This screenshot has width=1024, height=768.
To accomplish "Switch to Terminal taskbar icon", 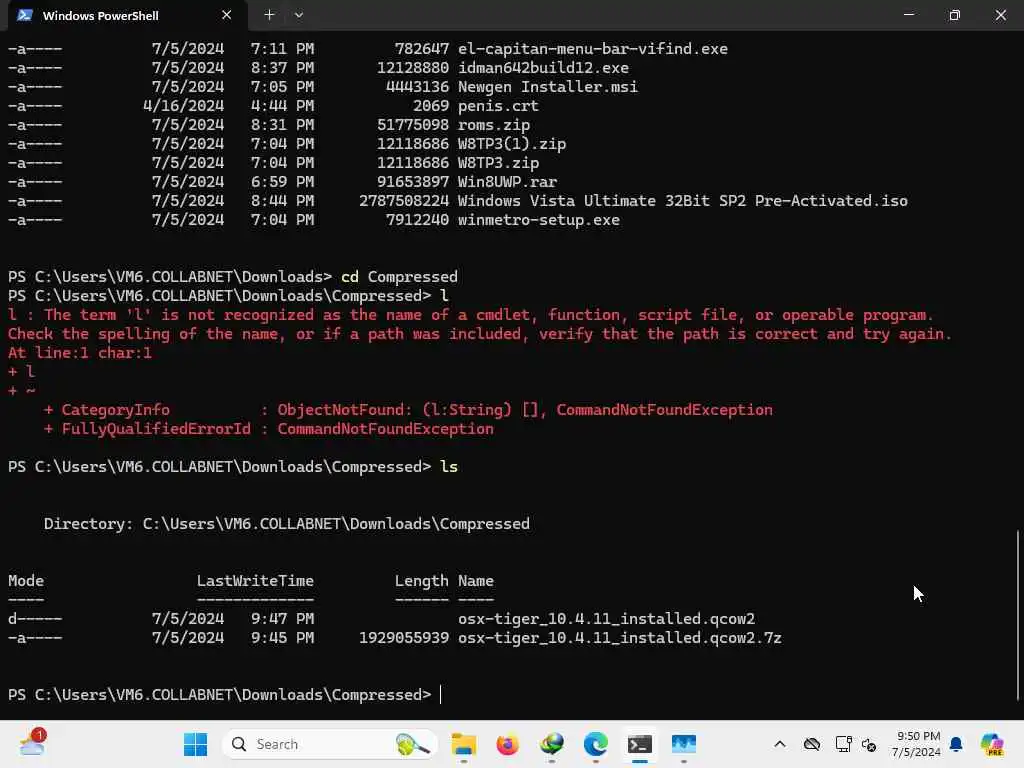I will (639, 744).
